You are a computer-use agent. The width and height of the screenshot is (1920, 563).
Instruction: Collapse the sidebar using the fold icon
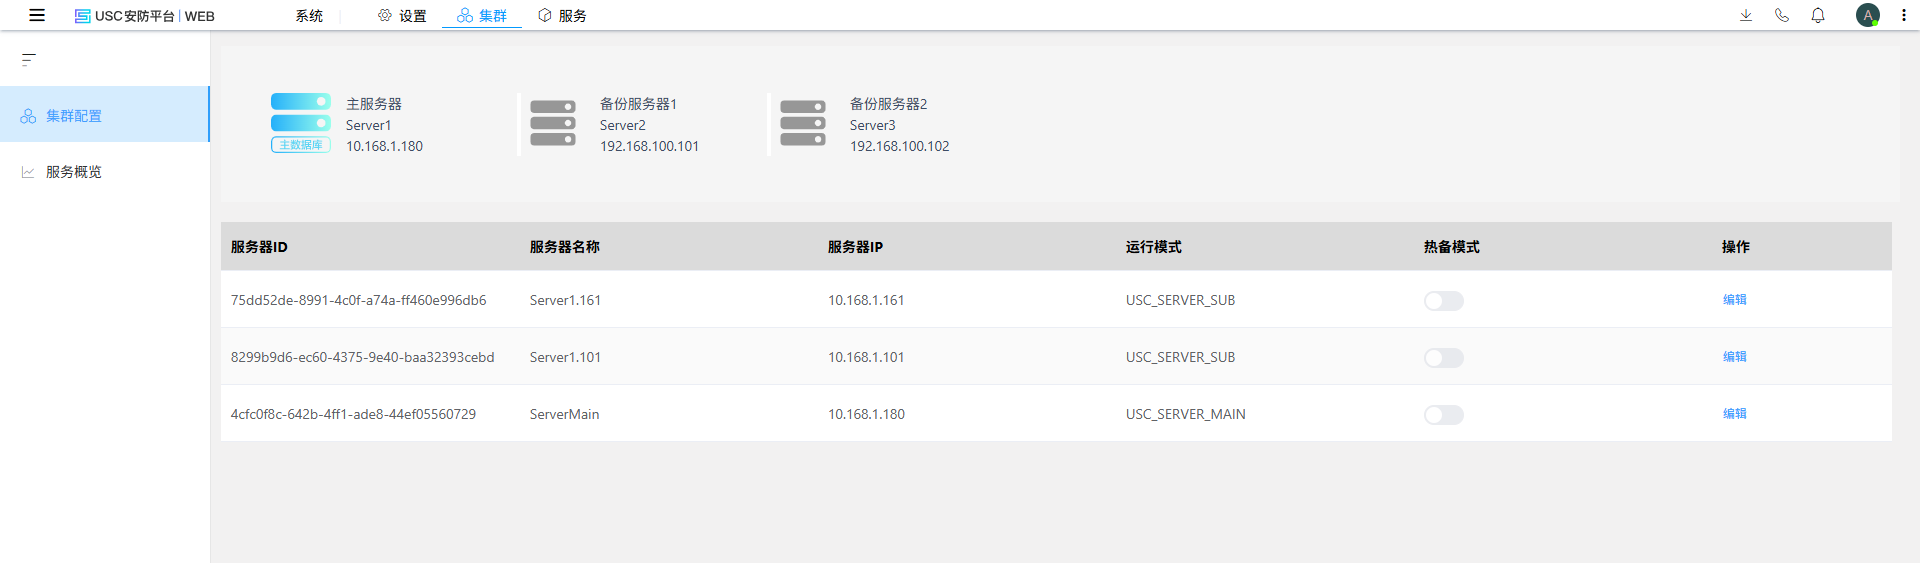coord(29,60)
